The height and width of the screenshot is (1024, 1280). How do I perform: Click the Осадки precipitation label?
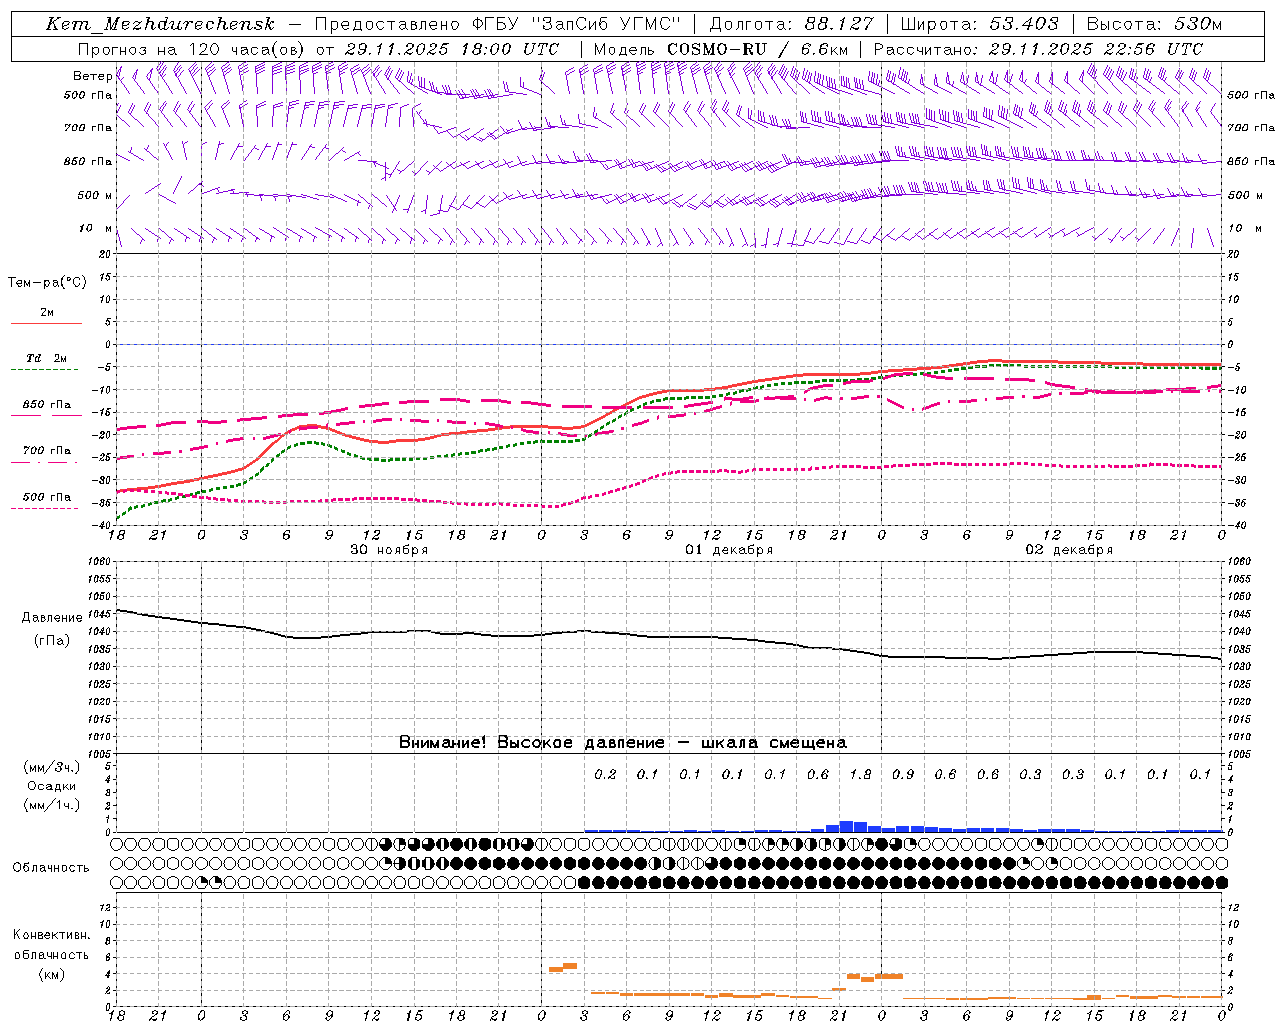click(52, 786)
